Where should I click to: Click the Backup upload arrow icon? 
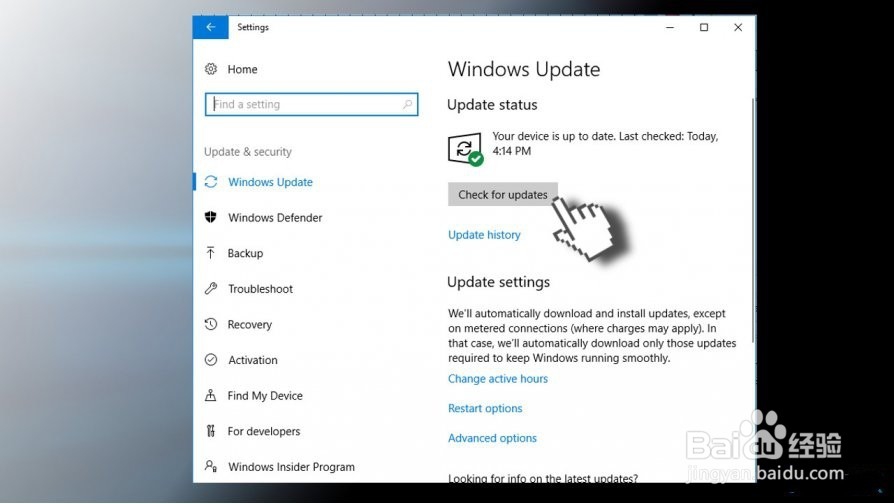tap(211, 253)
